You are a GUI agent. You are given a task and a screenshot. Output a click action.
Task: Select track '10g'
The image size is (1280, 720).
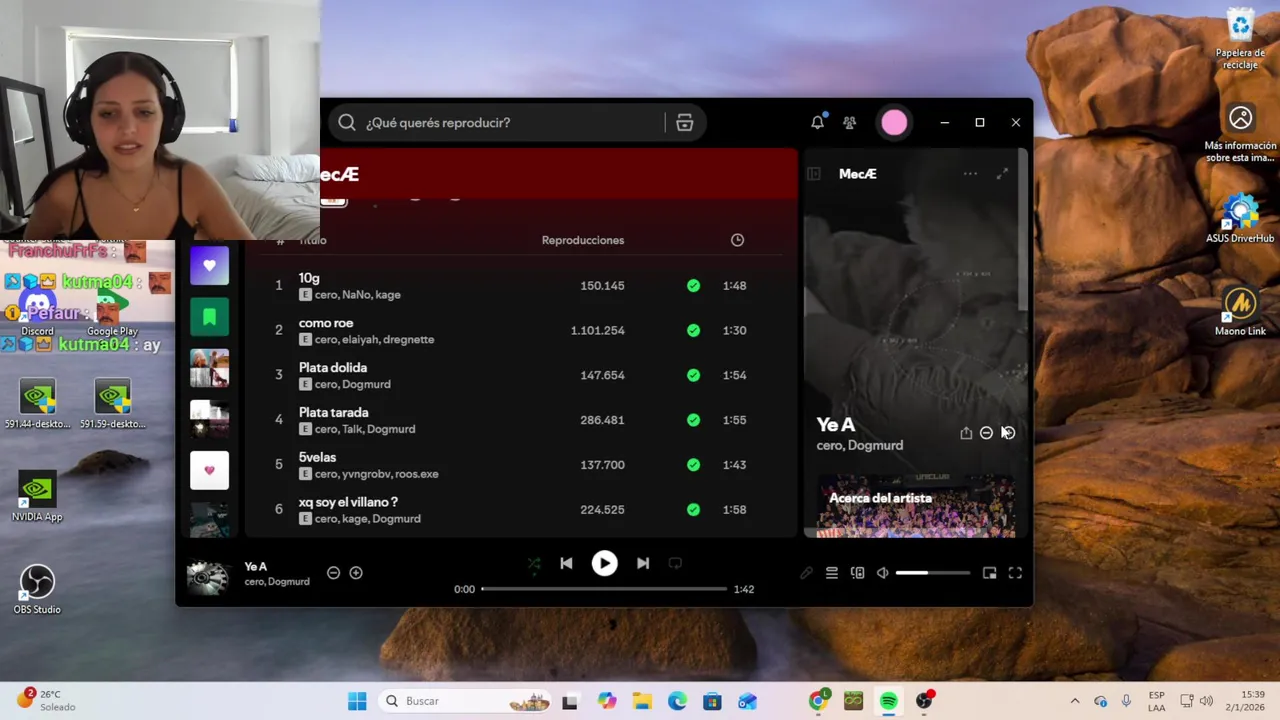coord(309,278)
